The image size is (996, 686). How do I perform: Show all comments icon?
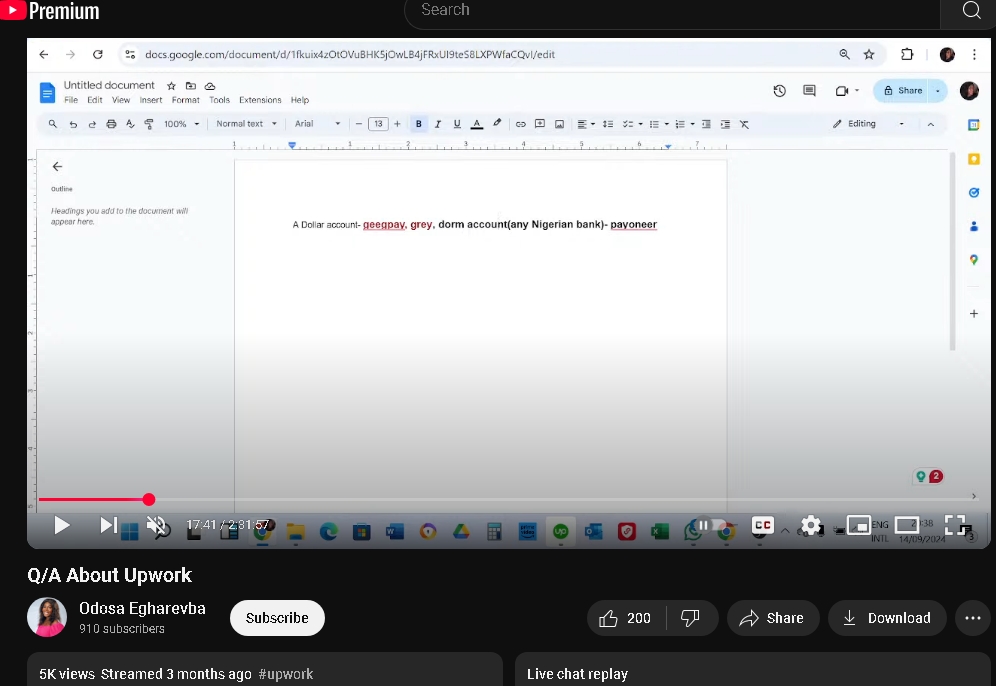click(x=809, y=91)
